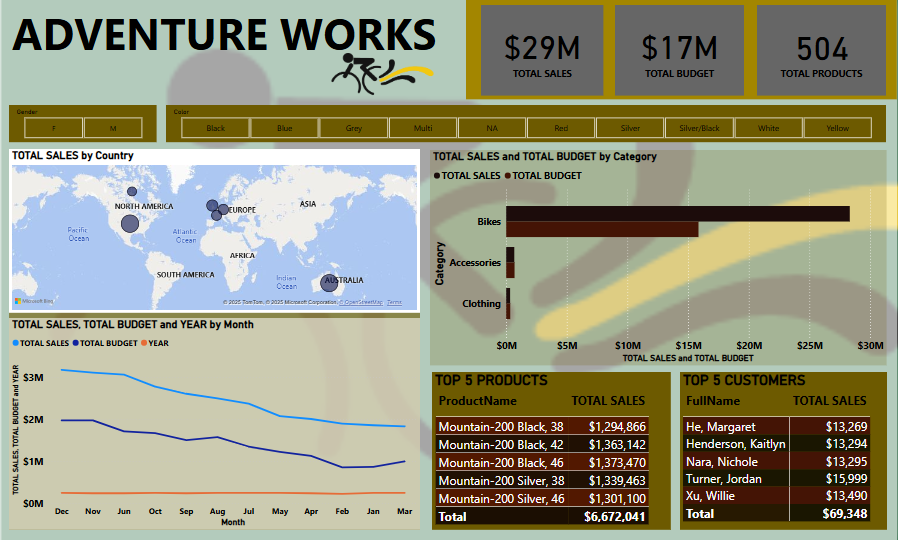Toggle the F gender slicer
This screenshot has height=540, width=898.
(54, 128)
